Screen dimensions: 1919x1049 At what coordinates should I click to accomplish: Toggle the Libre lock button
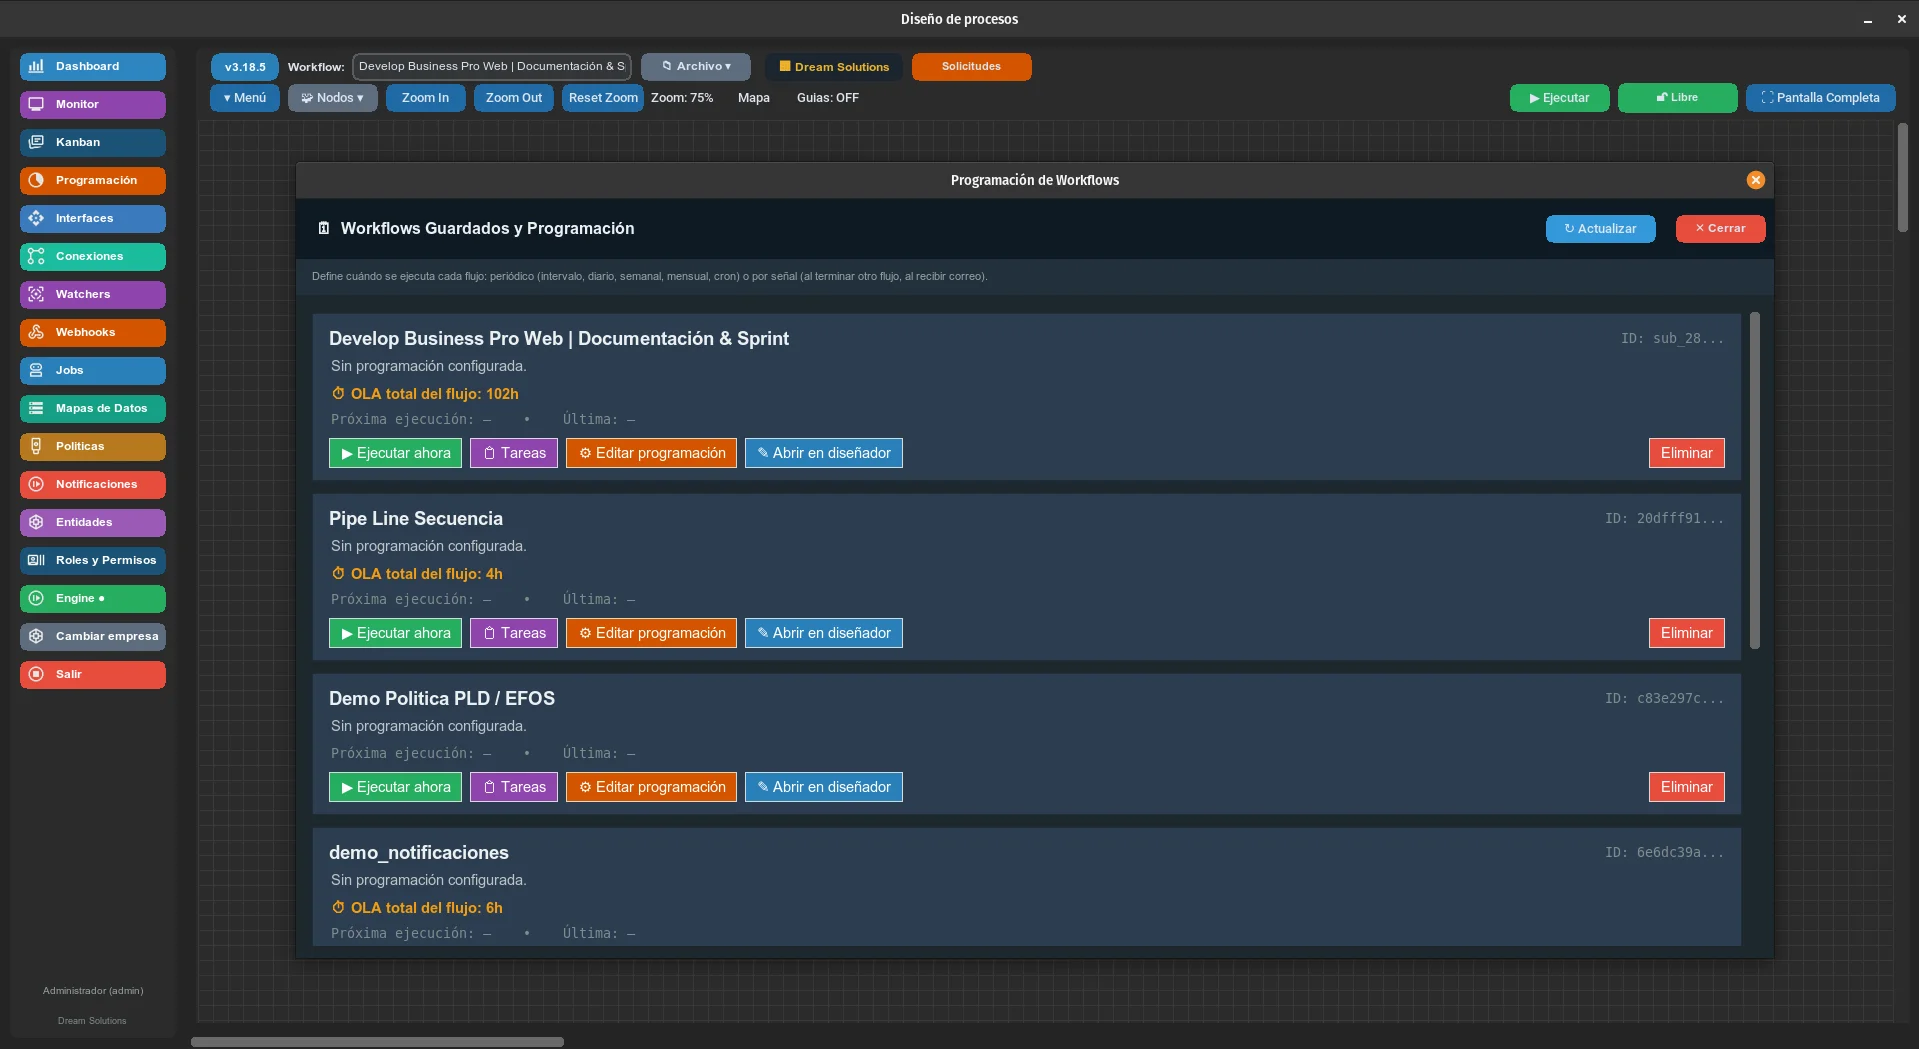tap(1677, 98)
